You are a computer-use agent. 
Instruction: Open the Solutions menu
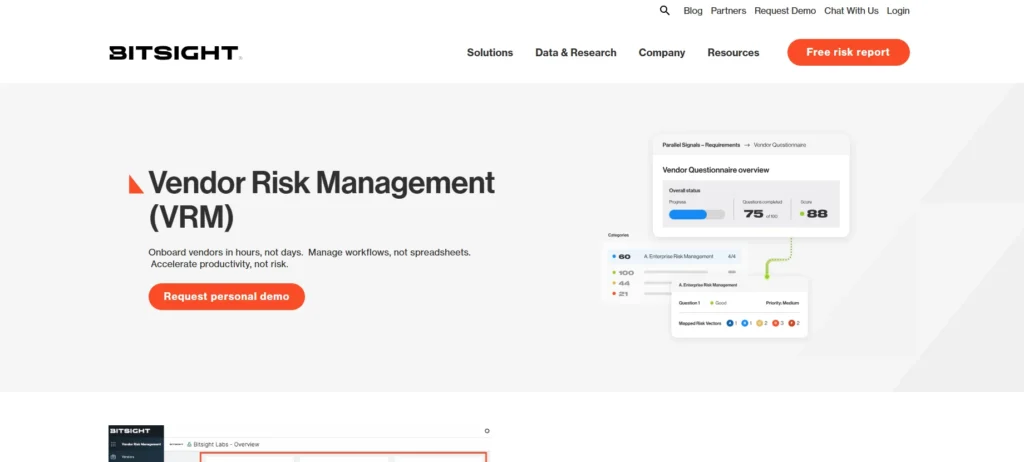pyautogui.click(x=490, y=52)
